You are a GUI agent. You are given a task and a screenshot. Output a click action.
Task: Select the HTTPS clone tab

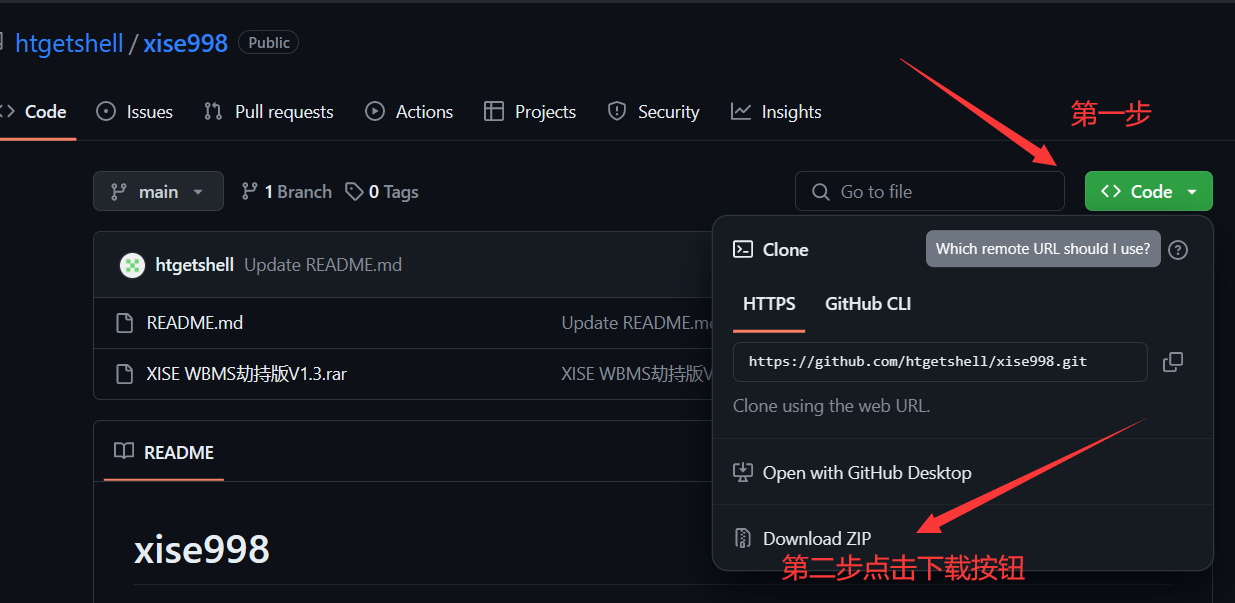pos(769,304)
